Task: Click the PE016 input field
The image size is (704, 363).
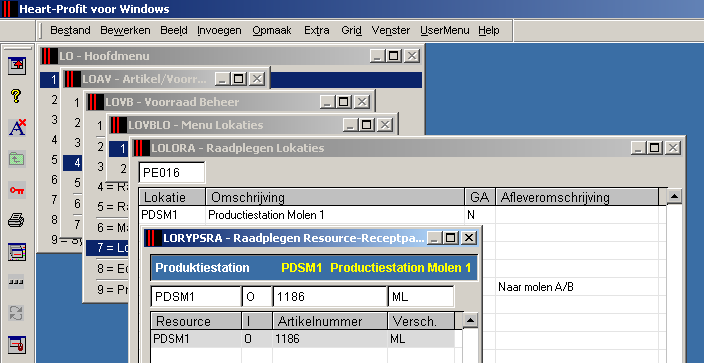Action: [172, 173]
